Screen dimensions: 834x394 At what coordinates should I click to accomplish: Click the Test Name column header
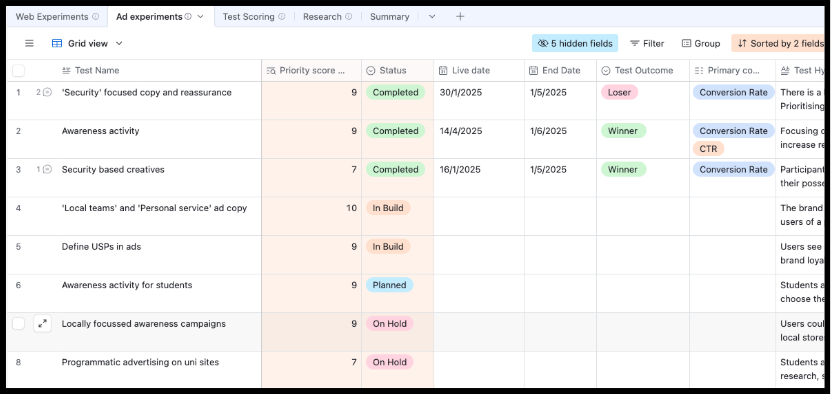click(x=160, y=70)
